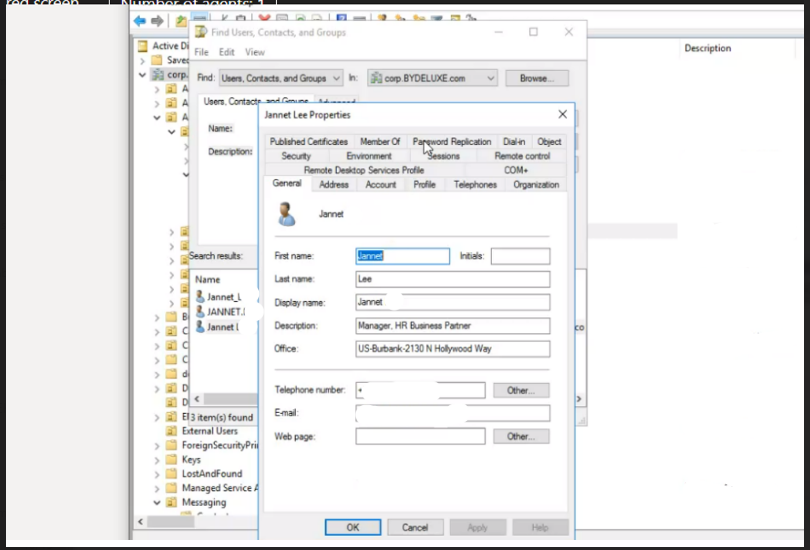Click the up one level folder icon

[181, 21]
